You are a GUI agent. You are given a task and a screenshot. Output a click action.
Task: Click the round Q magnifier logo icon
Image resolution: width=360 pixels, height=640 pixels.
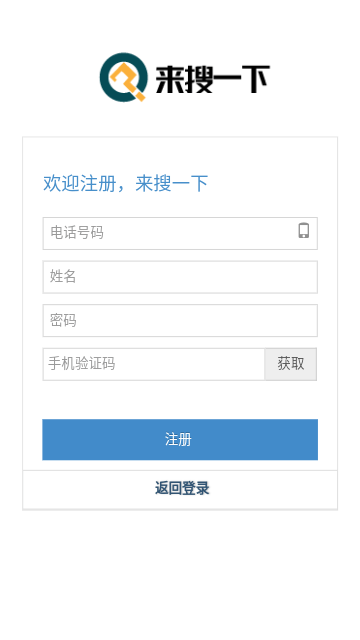point(124,77)
